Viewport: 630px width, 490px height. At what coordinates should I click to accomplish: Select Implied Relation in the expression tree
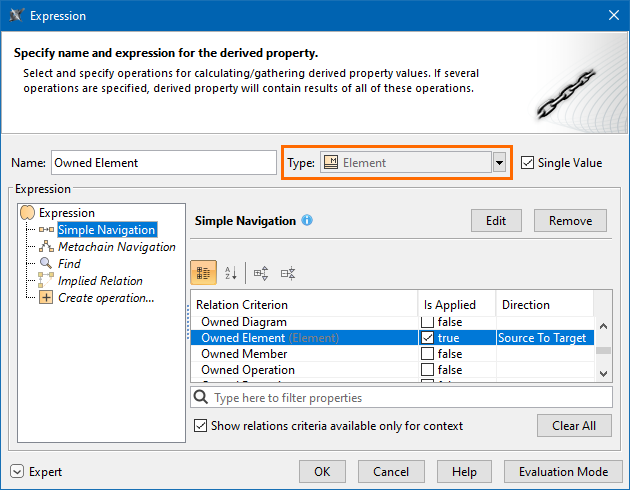(x=100, y=281)
